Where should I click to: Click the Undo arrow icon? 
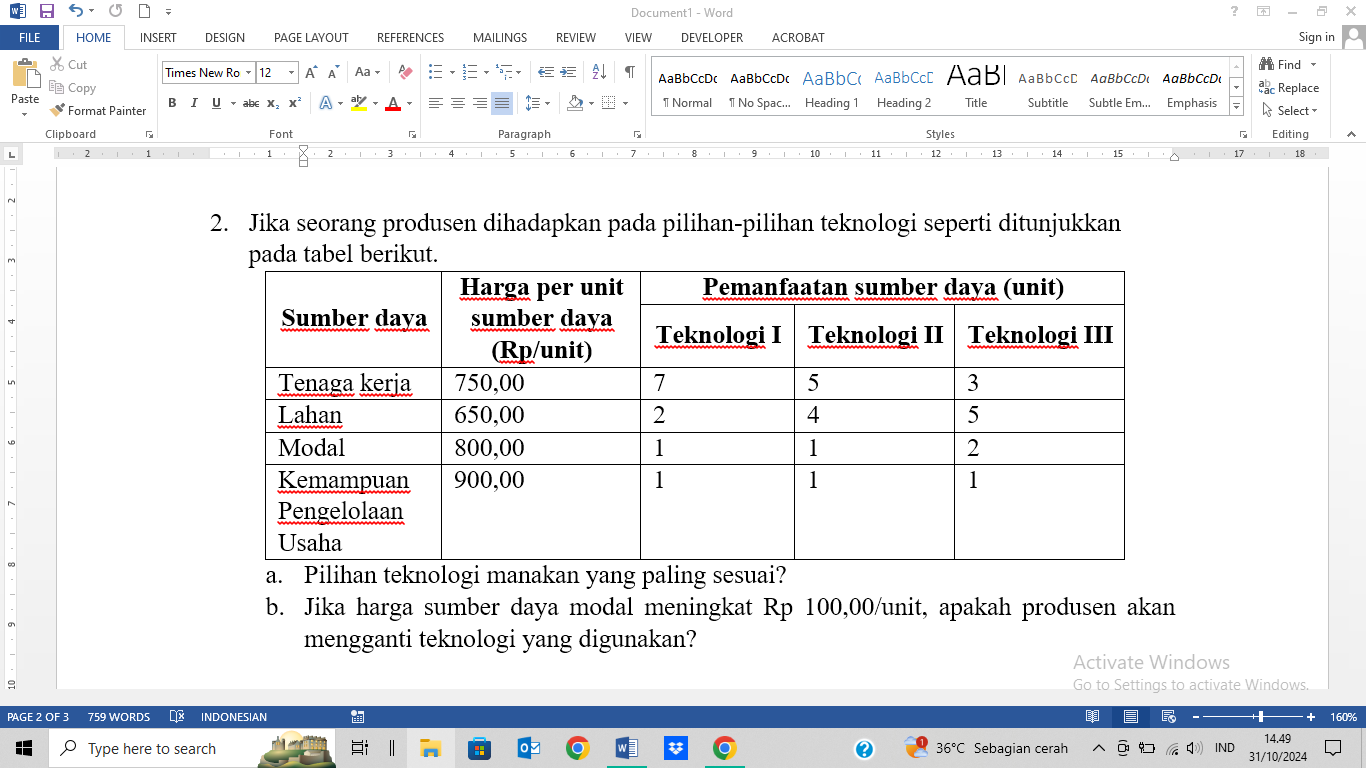tap(76, 12)
